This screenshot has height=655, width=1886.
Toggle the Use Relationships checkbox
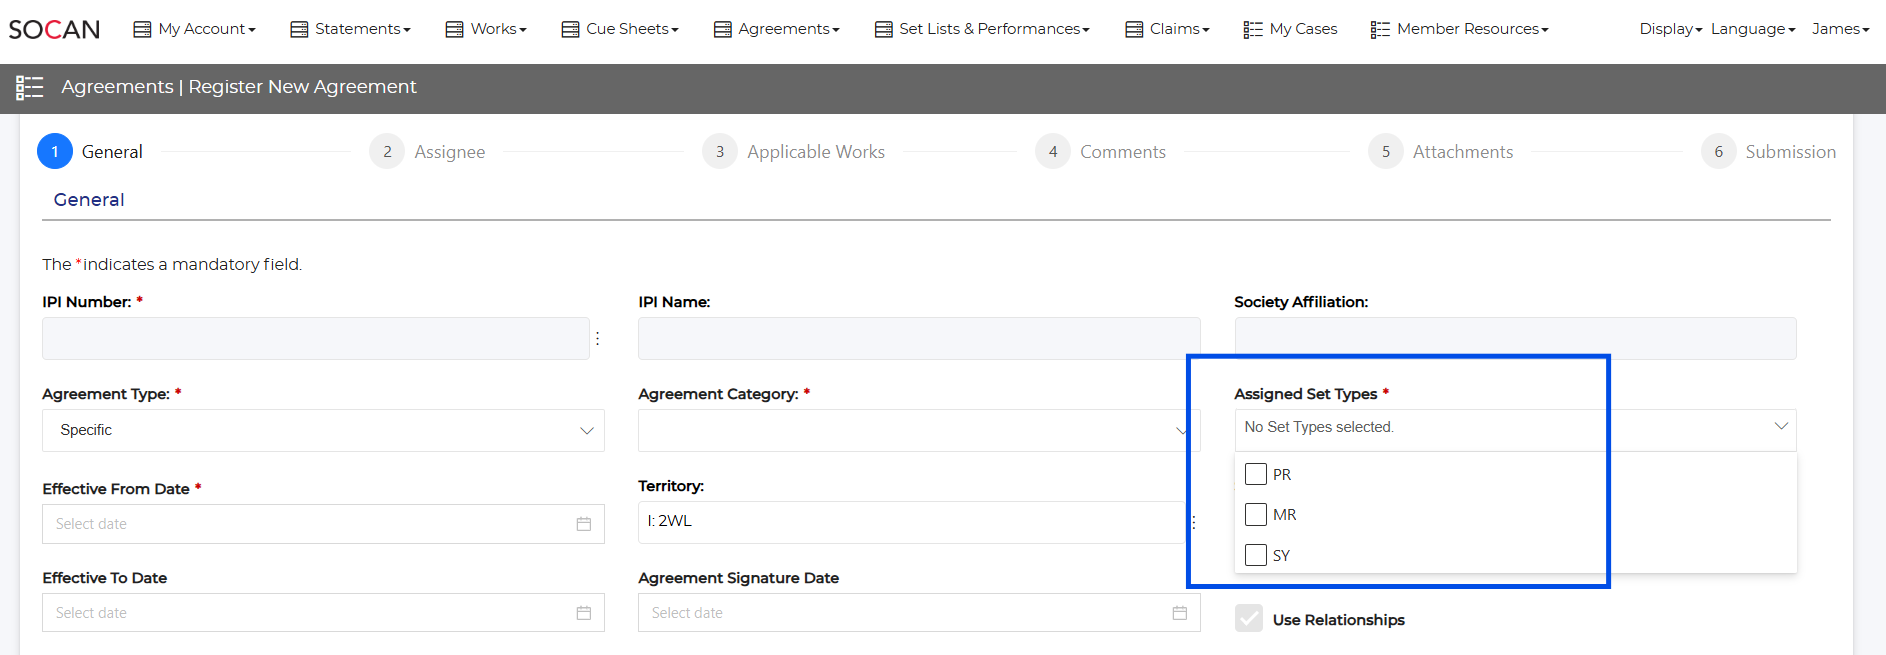click(x=1249, y=619)
